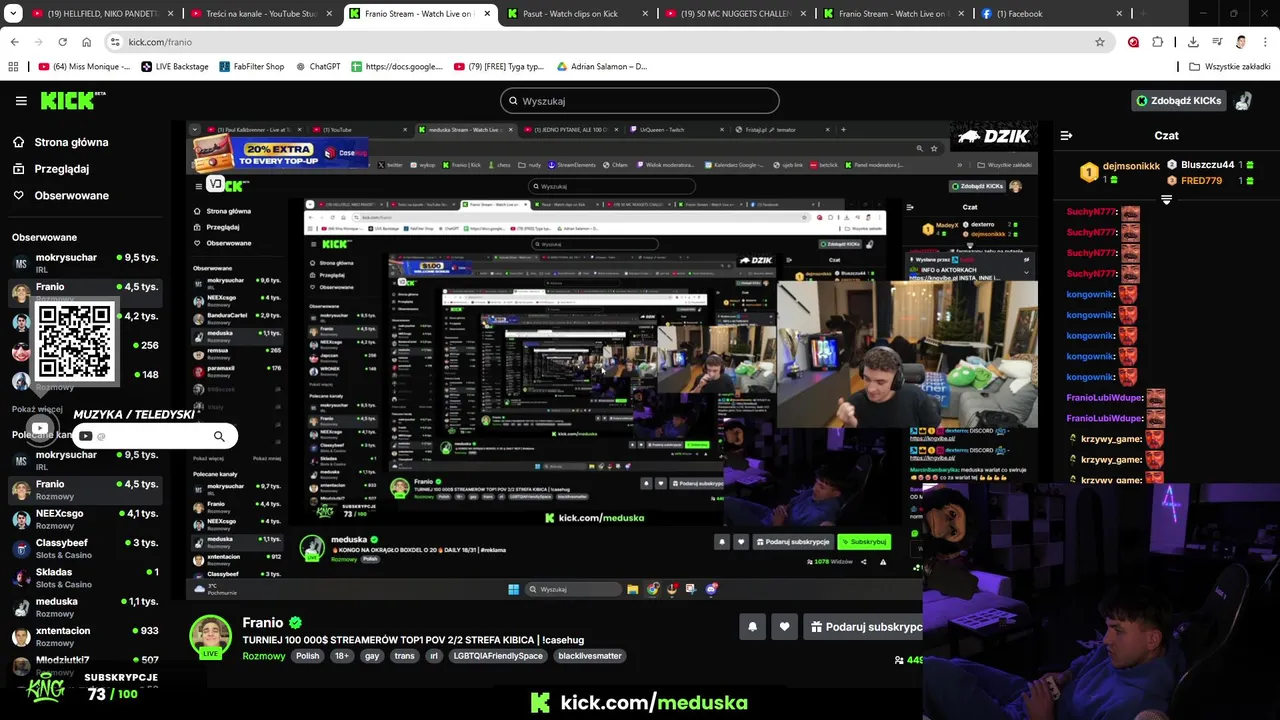The width and height of the screenshot is (1280, 720).
Task: Click Bluszczu44 in chat leaderboard
Action: (1208, 165)
